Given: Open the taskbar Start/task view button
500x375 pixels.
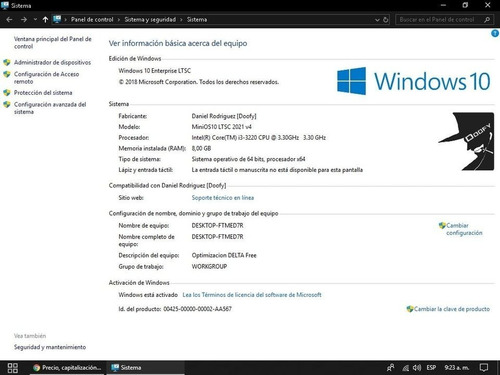Looking at the screenshot, I should (13, 368).
